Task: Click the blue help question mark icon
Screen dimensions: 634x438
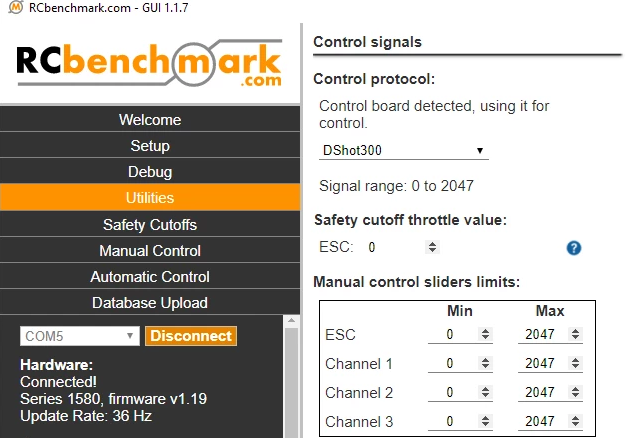Action: tap(574, 248)
